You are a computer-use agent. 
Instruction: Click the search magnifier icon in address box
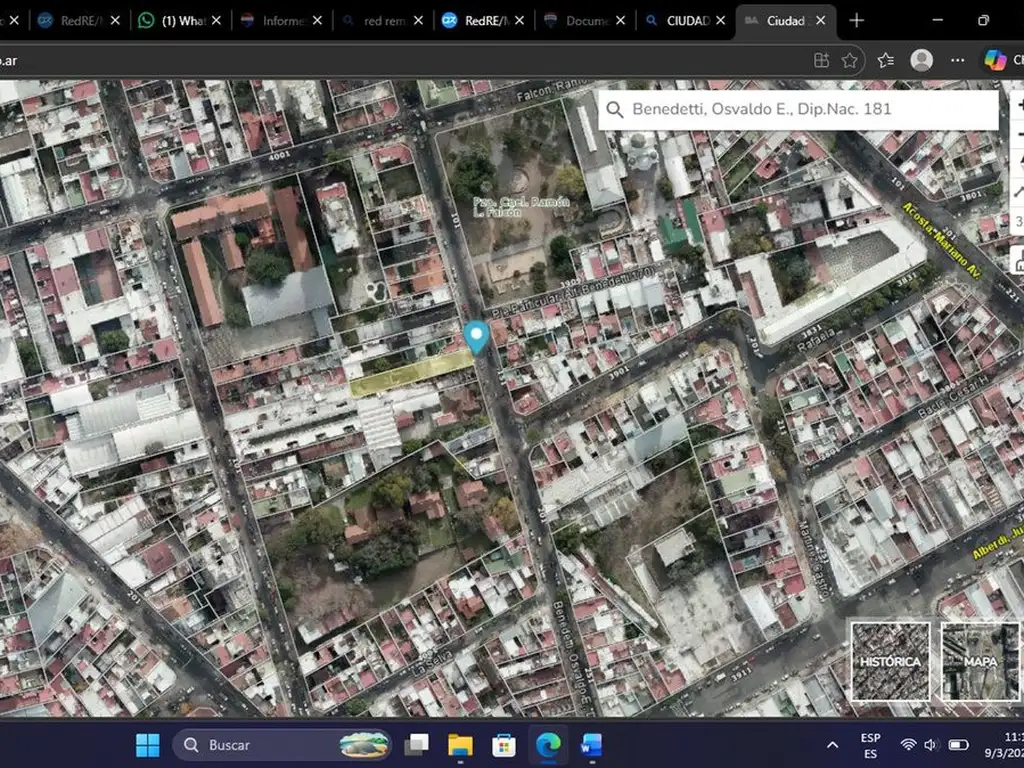click(x=615, y=109)
